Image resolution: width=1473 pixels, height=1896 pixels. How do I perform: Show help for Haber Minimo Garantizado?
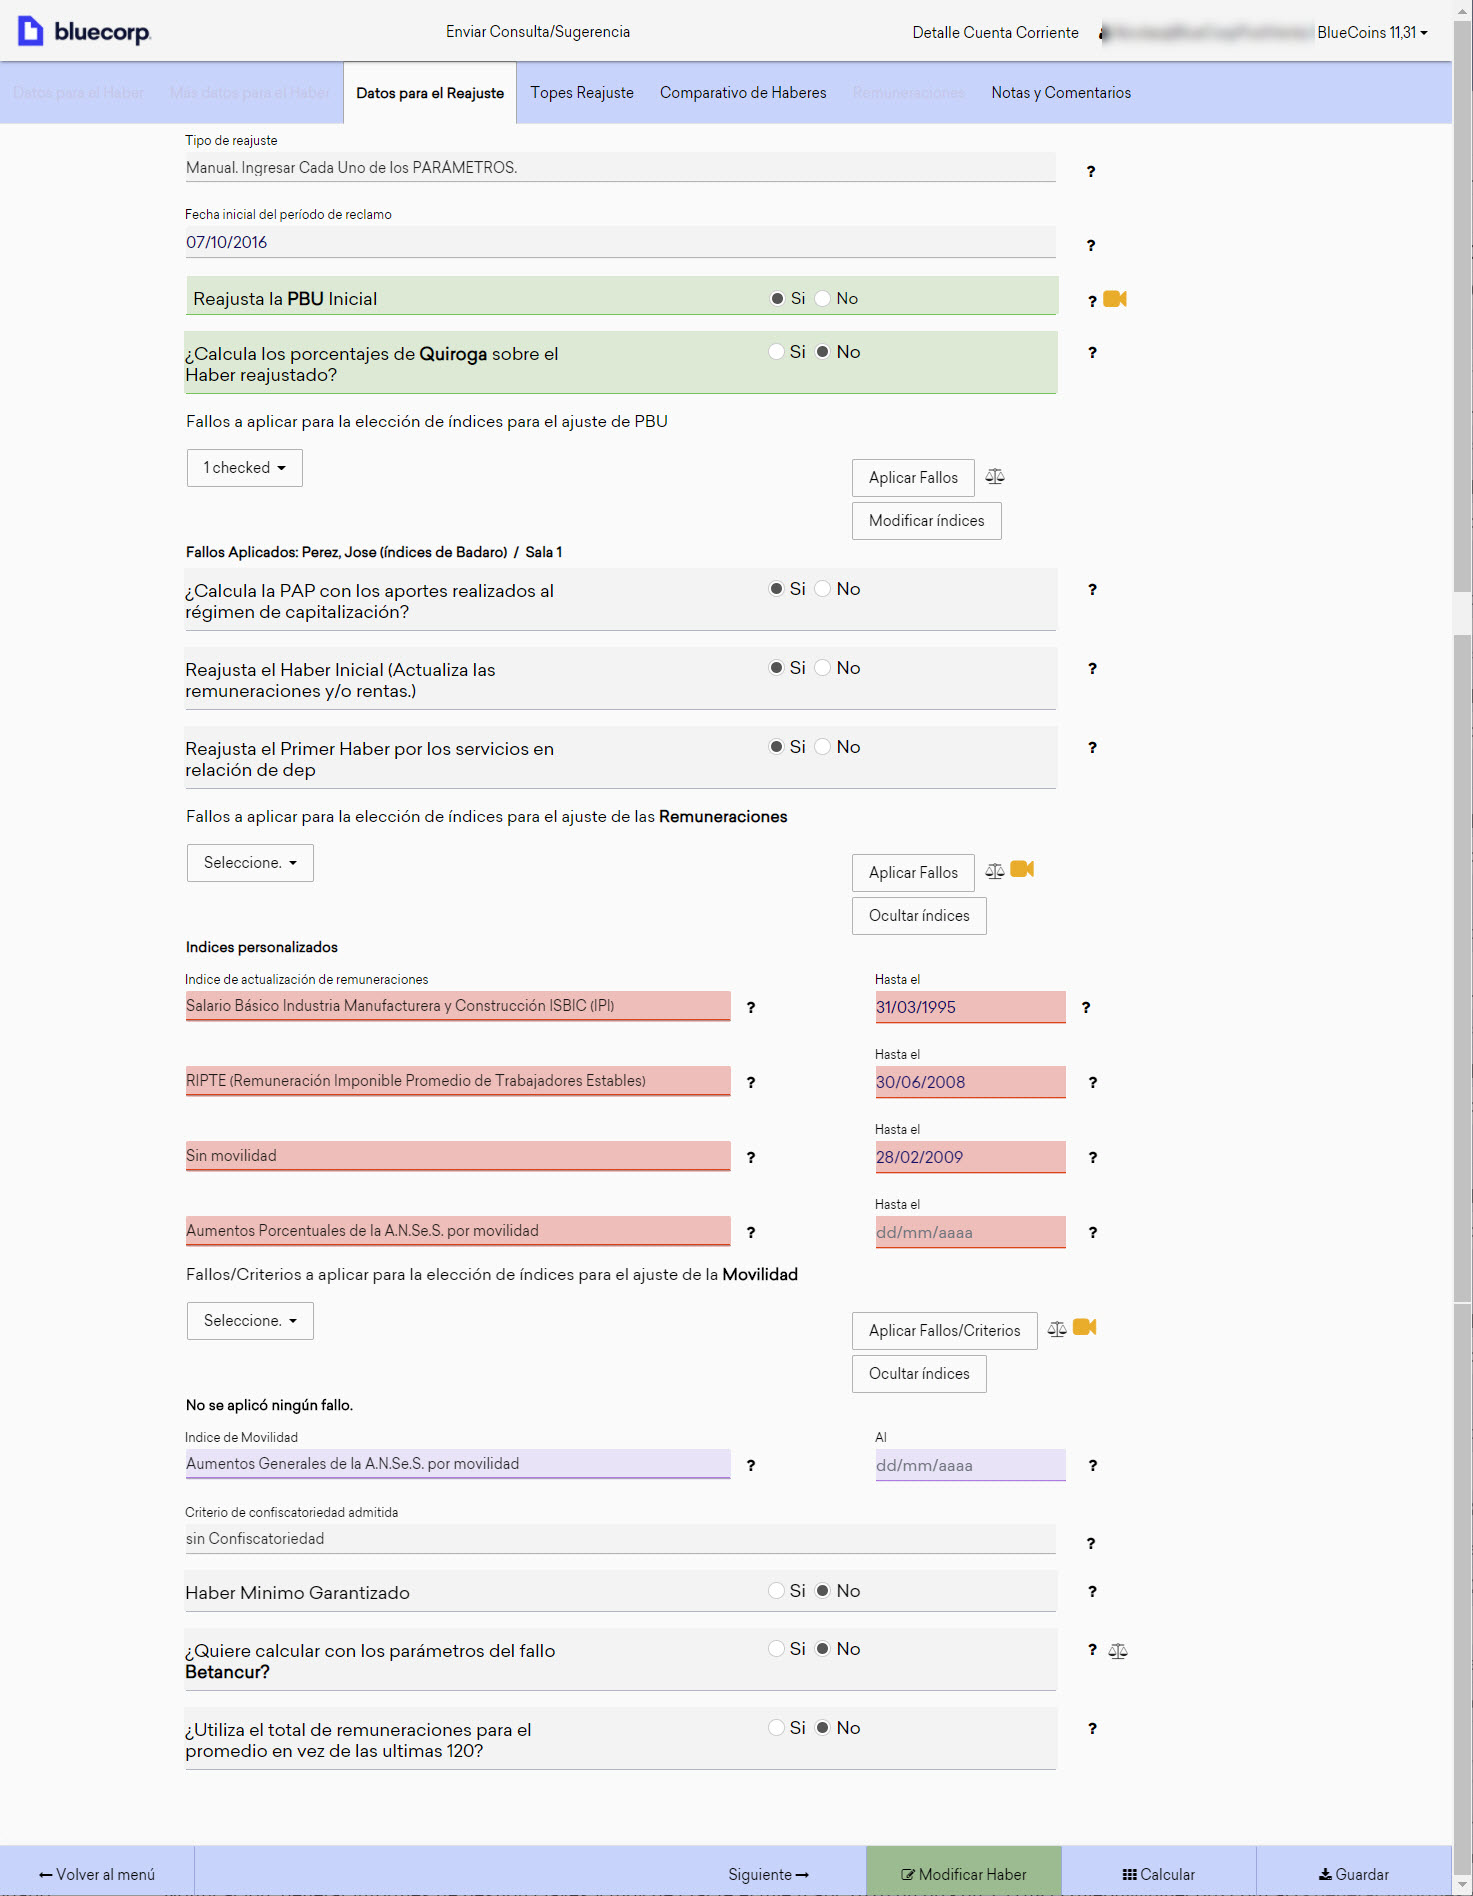pos(1092,1592)
